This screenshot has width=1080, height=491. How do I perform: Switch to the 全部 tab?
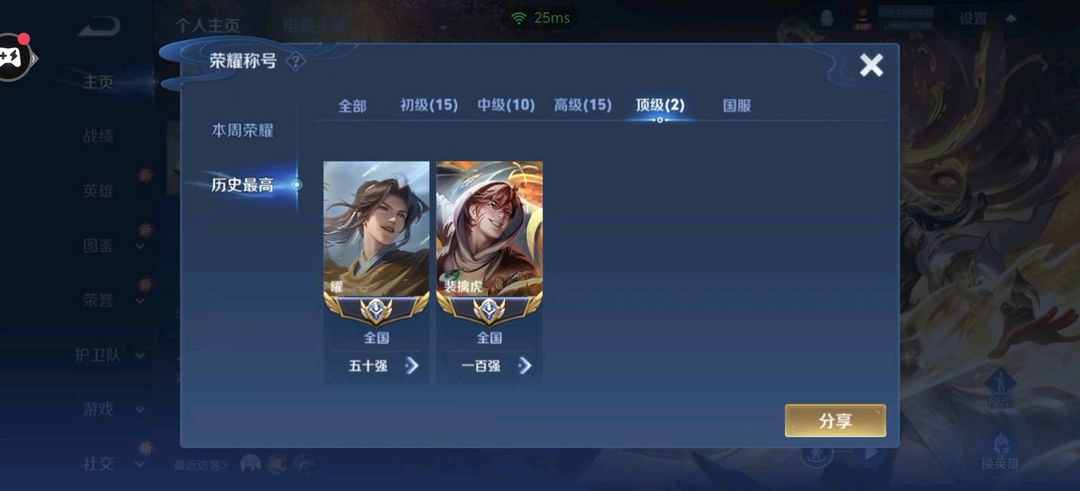pos(352,106)
